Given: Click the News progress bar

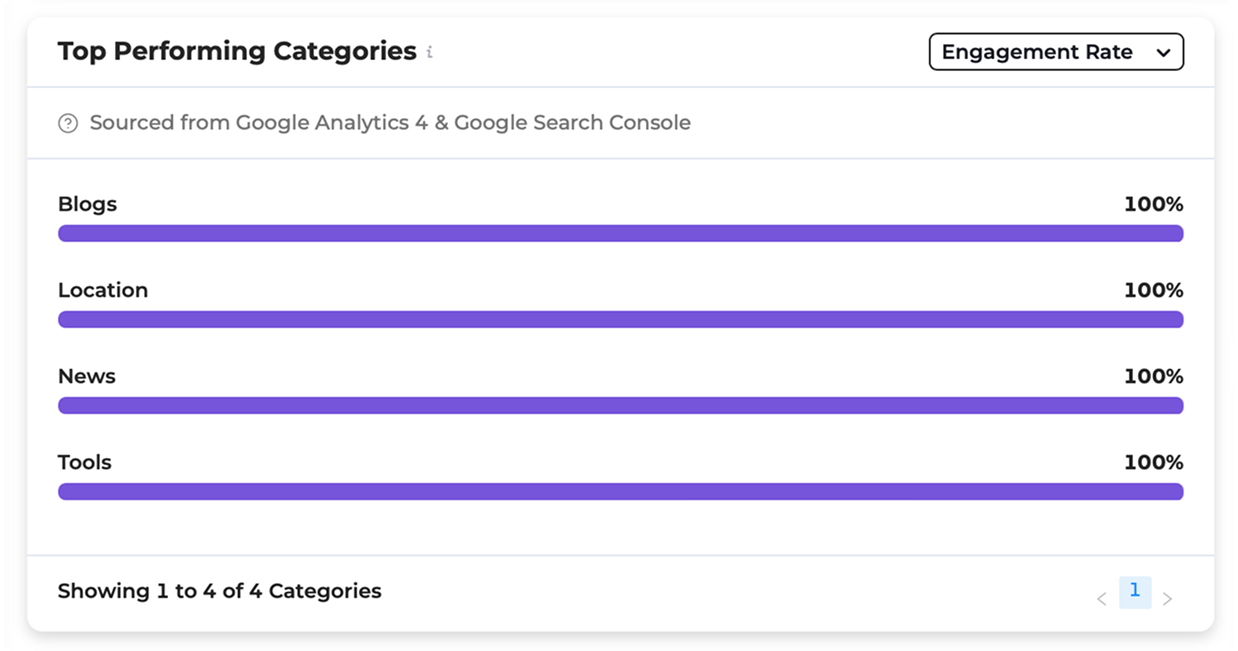Looking at the screenshot, I should coord(620,405).
